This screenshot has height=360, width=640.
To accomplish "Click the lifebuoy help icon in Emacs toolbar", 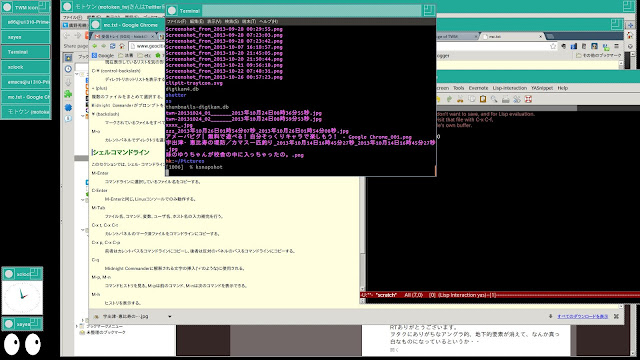I will coord(528,99).
